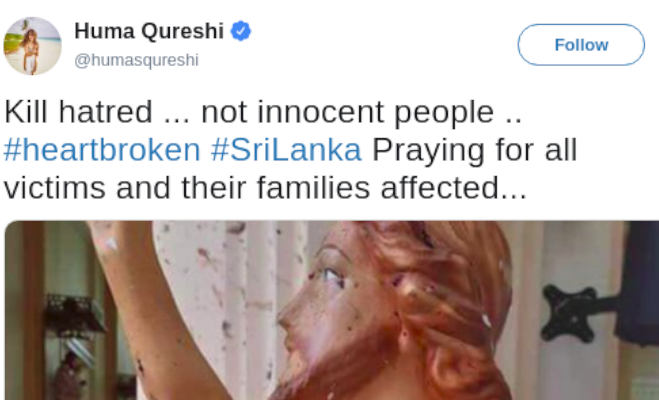Click "victims and their families affected..." text line

[265, 188]
